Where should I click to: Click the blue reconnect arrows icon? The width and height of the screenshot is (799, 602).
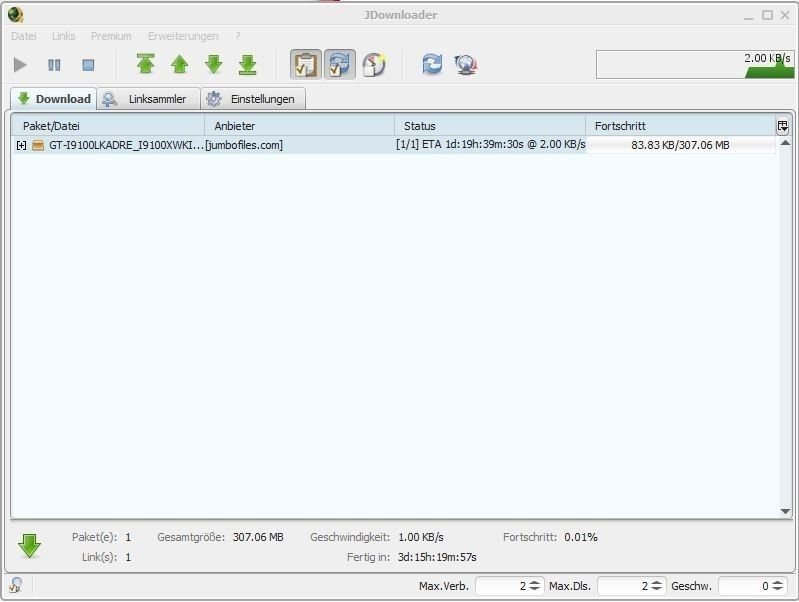coord(432,64)
